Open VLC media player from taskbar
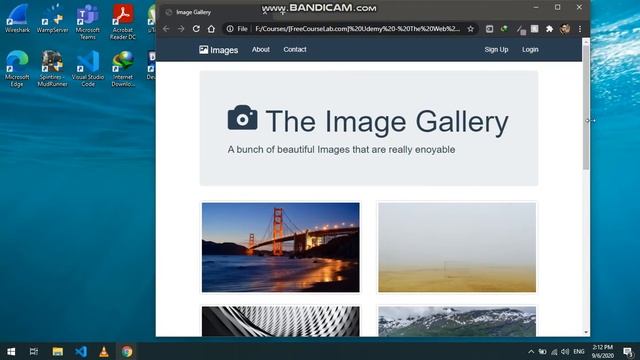Image resolution: width=640 pixels, height=360 pixels. tap(104, 351)
